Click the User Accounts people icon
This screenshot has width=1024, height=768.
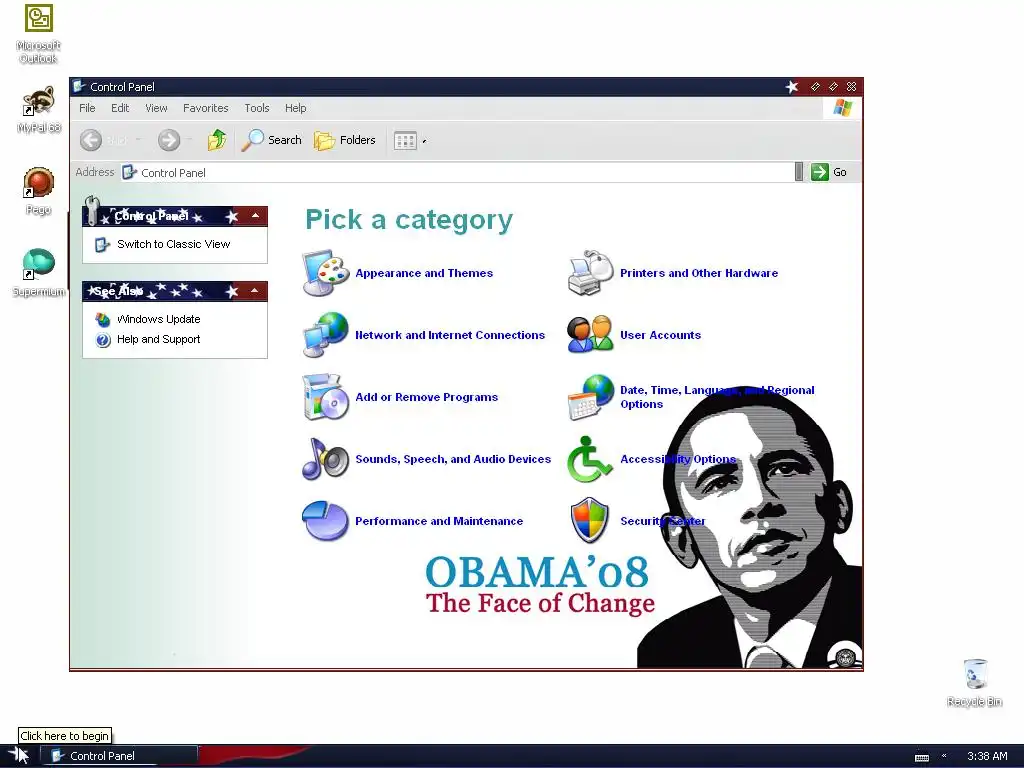coord(590,335)
